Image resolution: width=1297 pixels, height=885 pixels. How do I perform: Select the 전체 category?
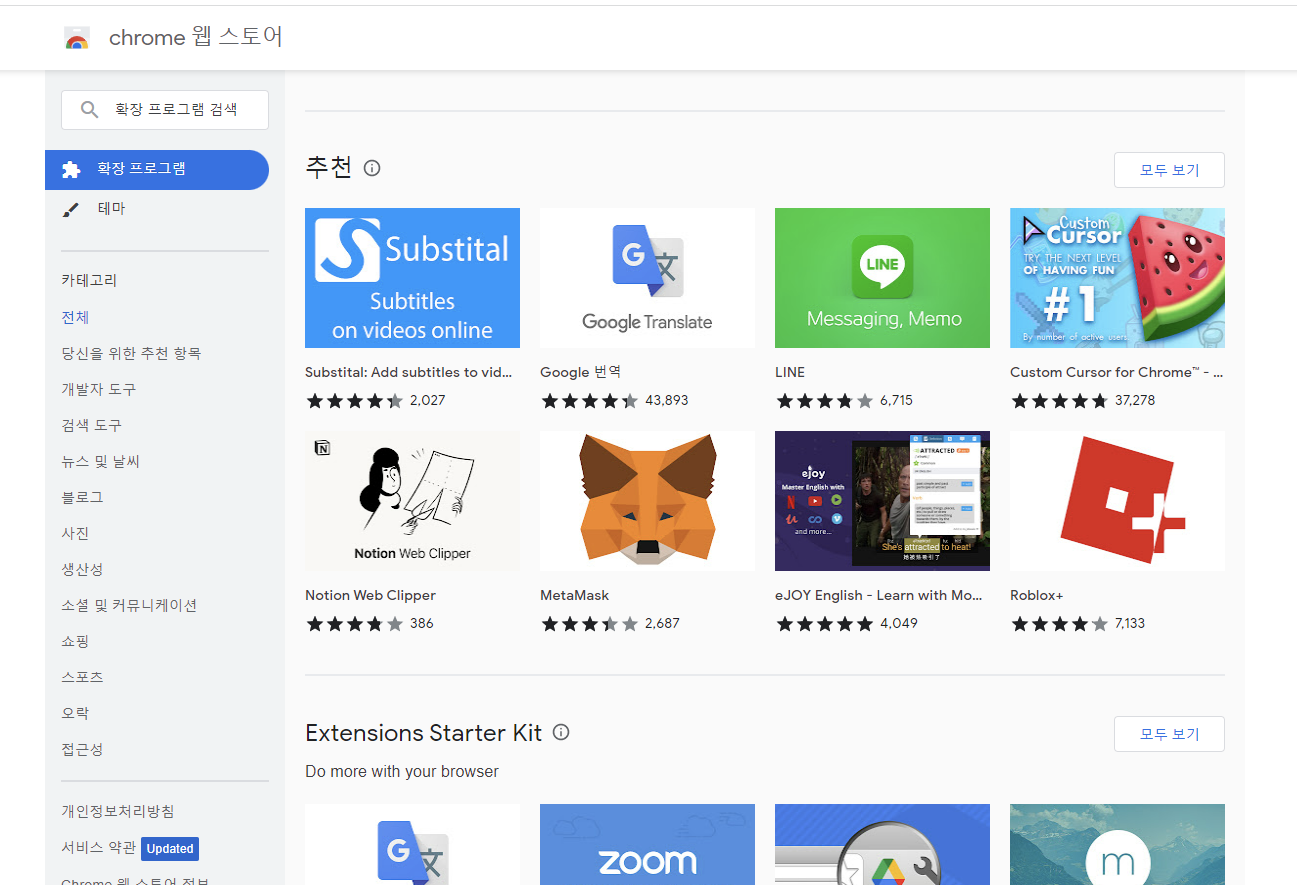(75, 317)
